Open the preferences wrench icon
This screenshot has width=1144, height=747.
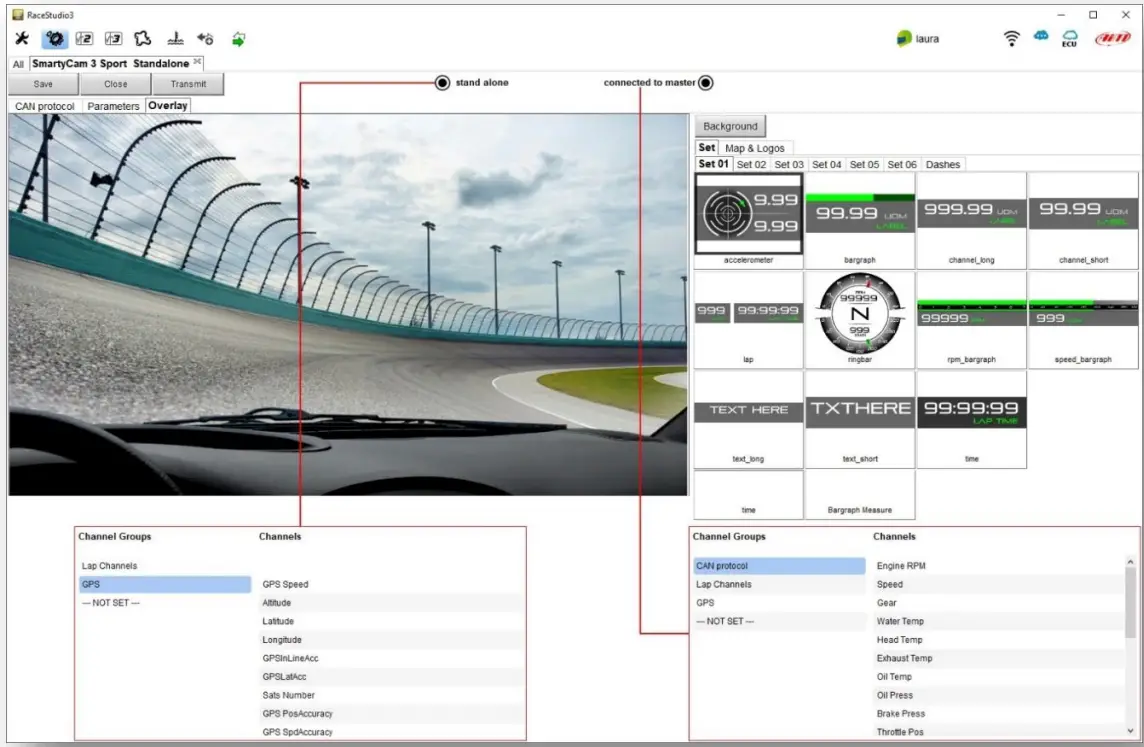coord(21,39)
